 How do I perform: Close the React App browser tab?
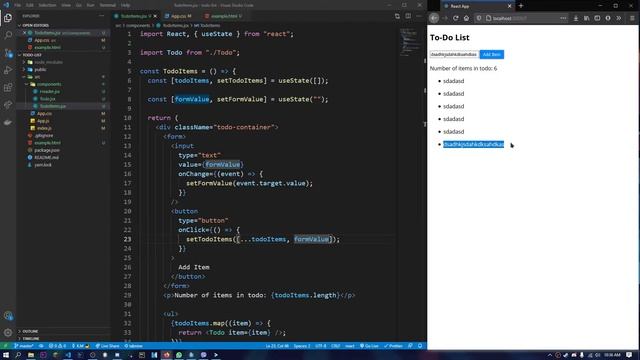click(x=509, y=6)
